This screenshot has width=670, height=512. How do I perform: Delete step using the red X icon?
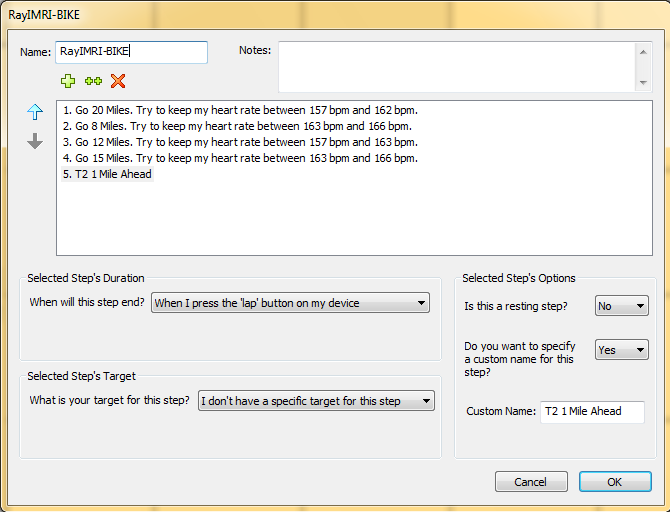click(x=118, y=81)
